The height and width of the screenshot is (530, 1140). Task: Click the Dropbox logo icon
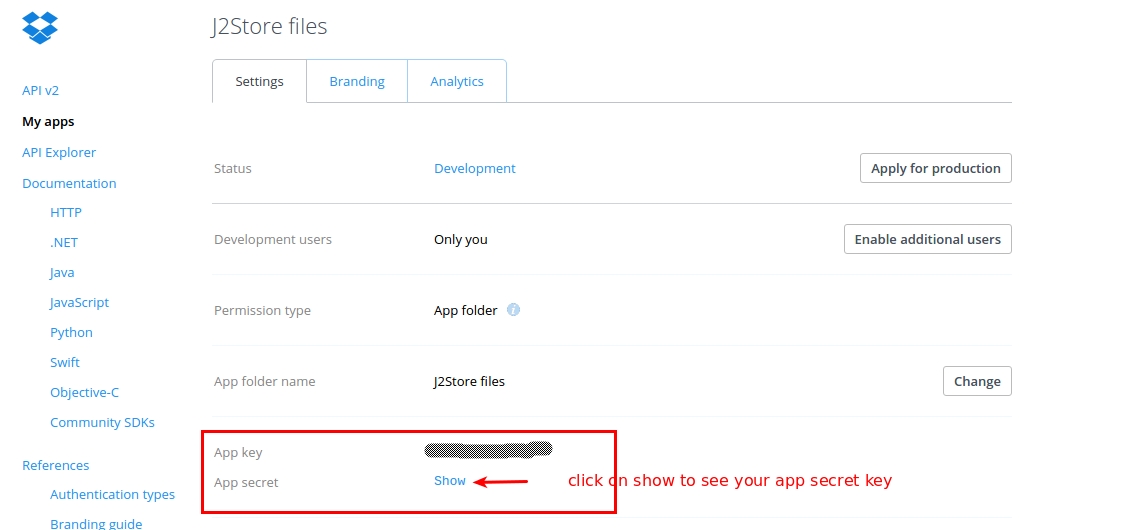click(40, 27)
